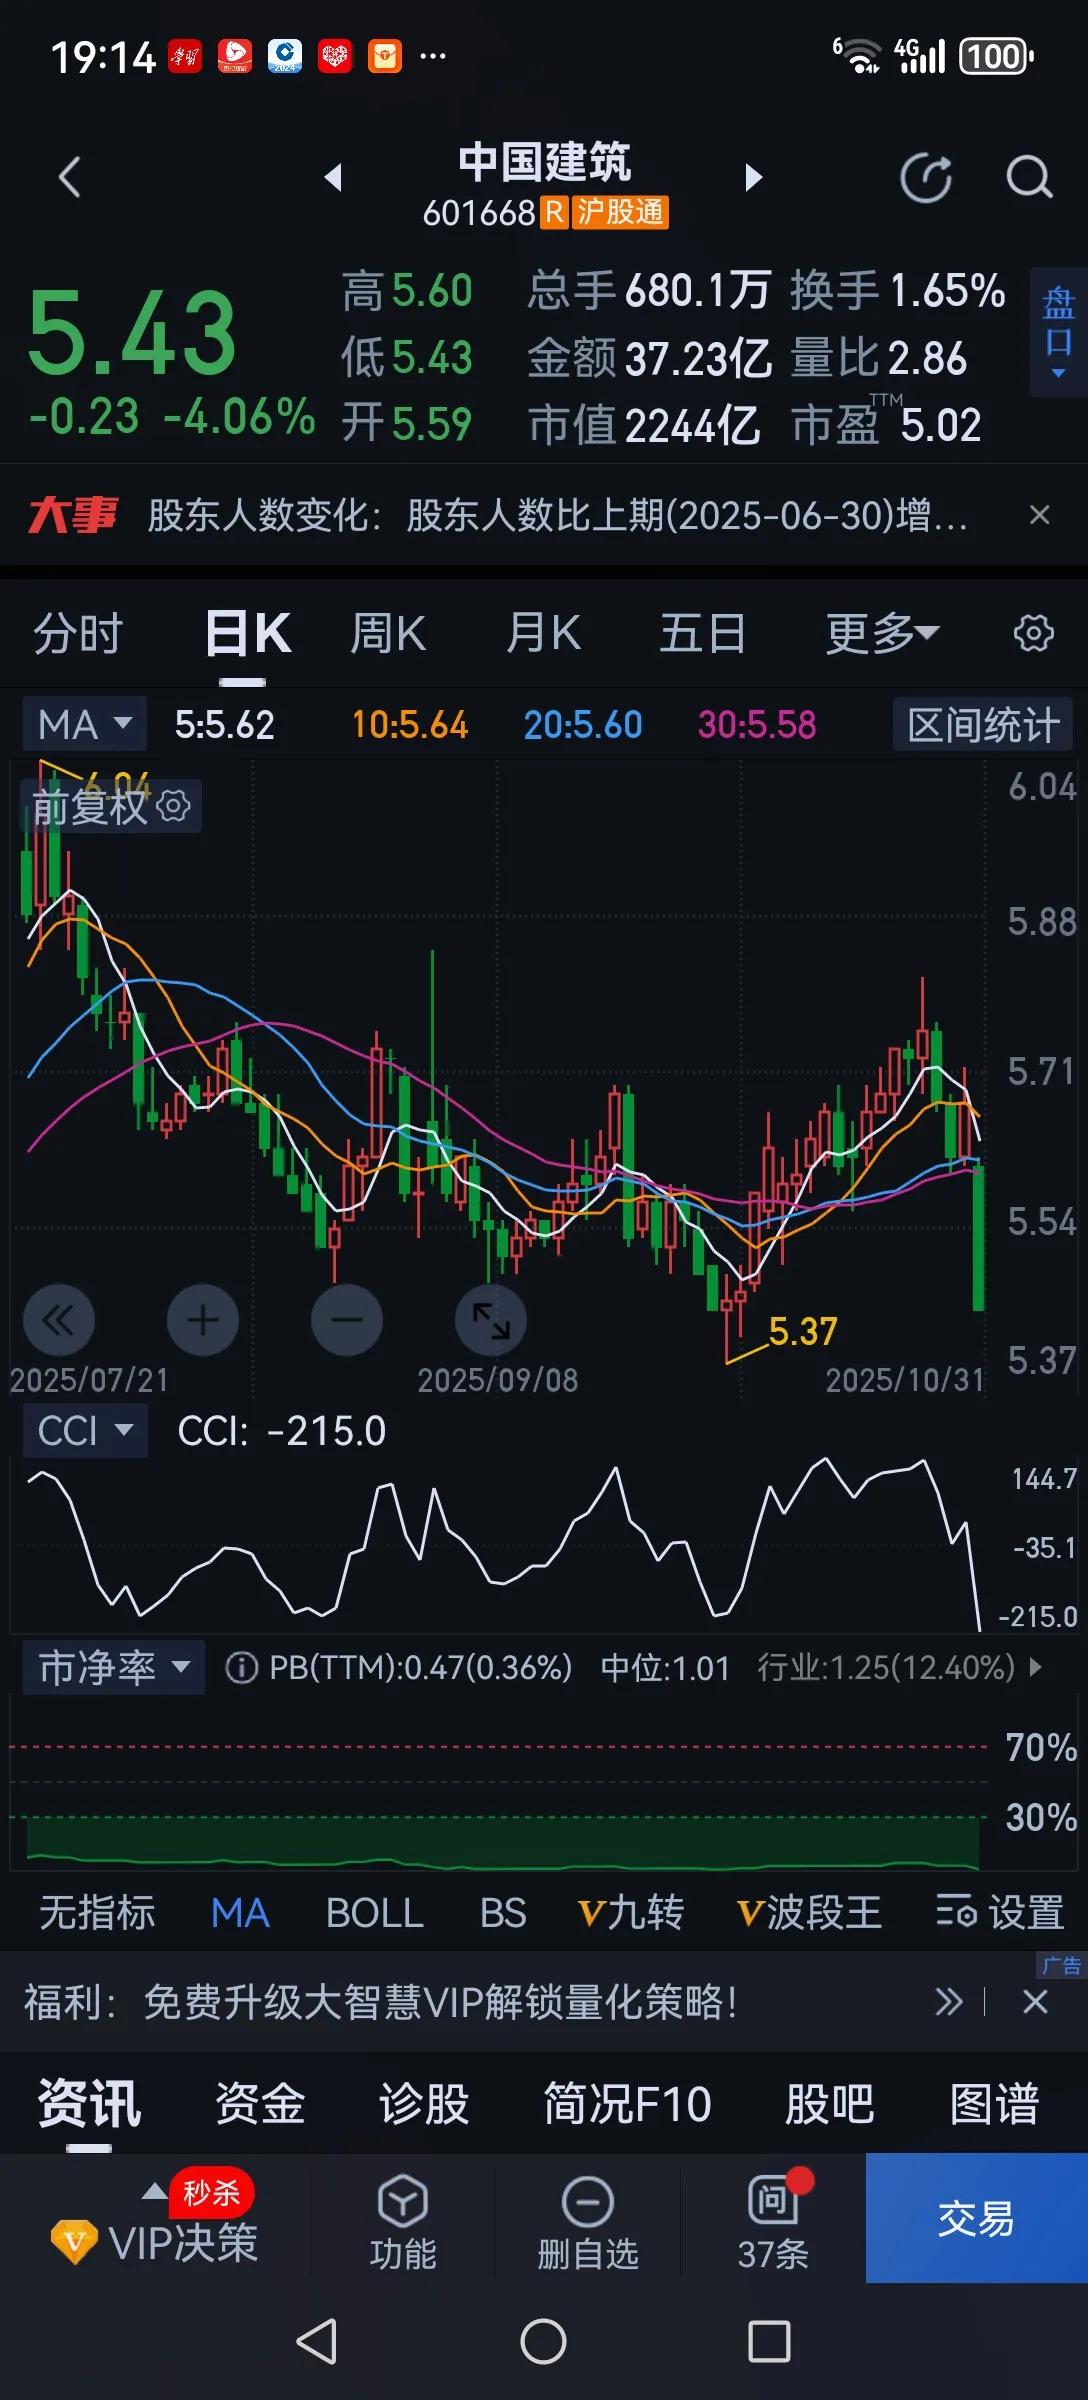Tap 删自选 to remove from watchlist
This screenshot has height=2400, width=1088.
click(x=588, y=2222)
